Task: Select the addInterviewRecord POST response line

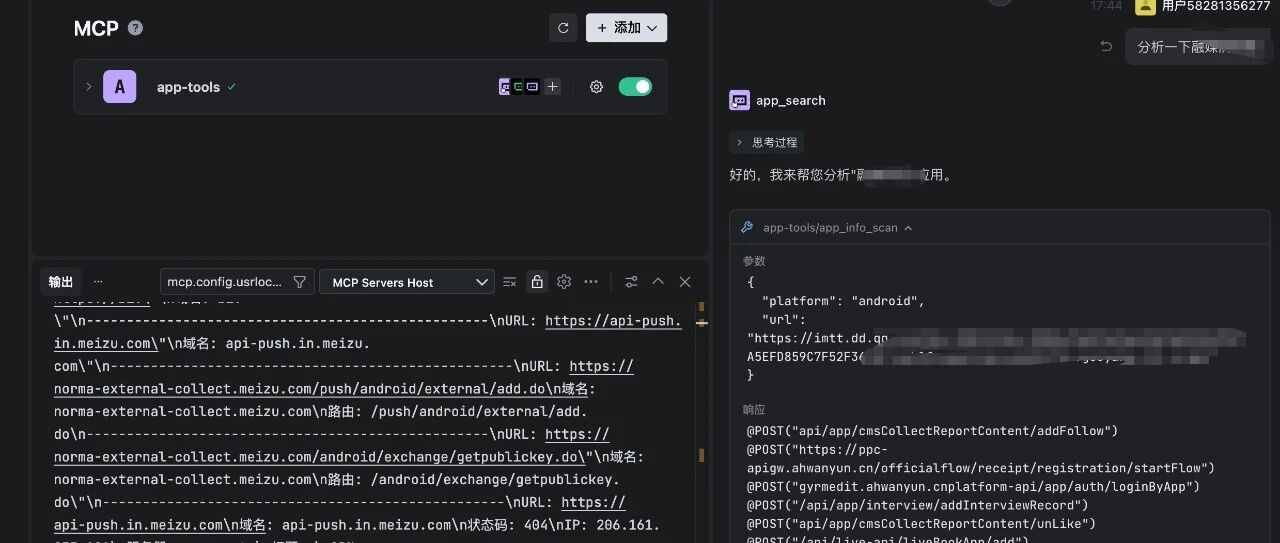Action: pyautogui.click(x=917, y=505)
